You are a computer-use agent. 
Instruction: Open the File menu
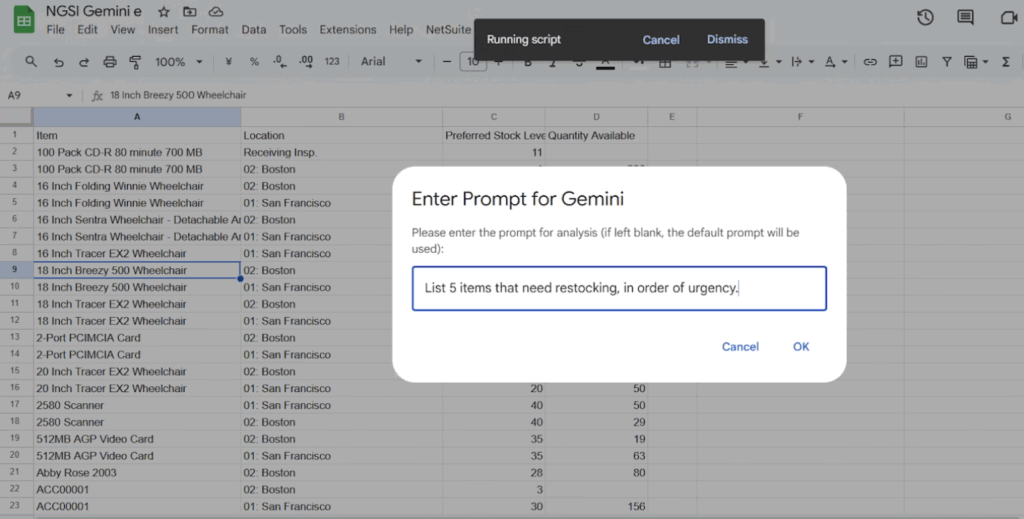[x=56, y=29]
